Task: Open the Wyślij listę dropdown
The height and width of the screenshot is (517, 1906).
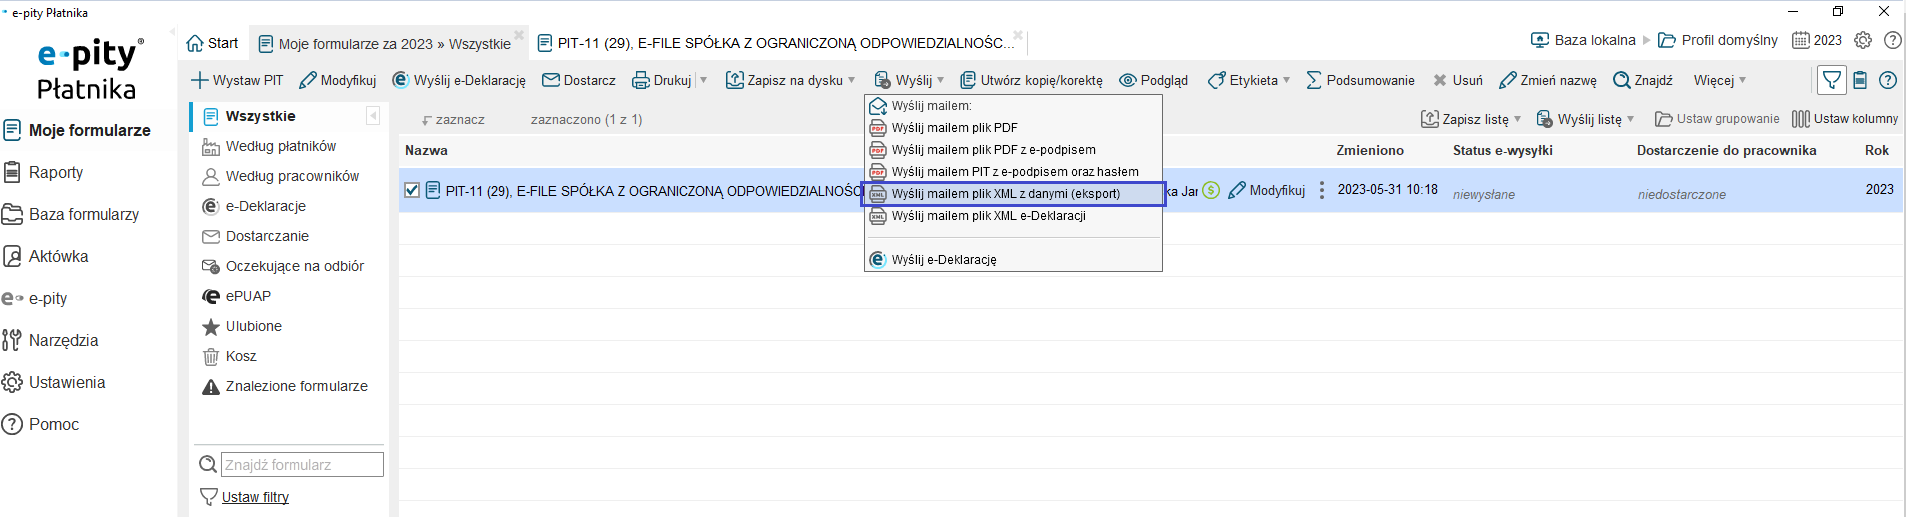Action: coord(1585,119)
